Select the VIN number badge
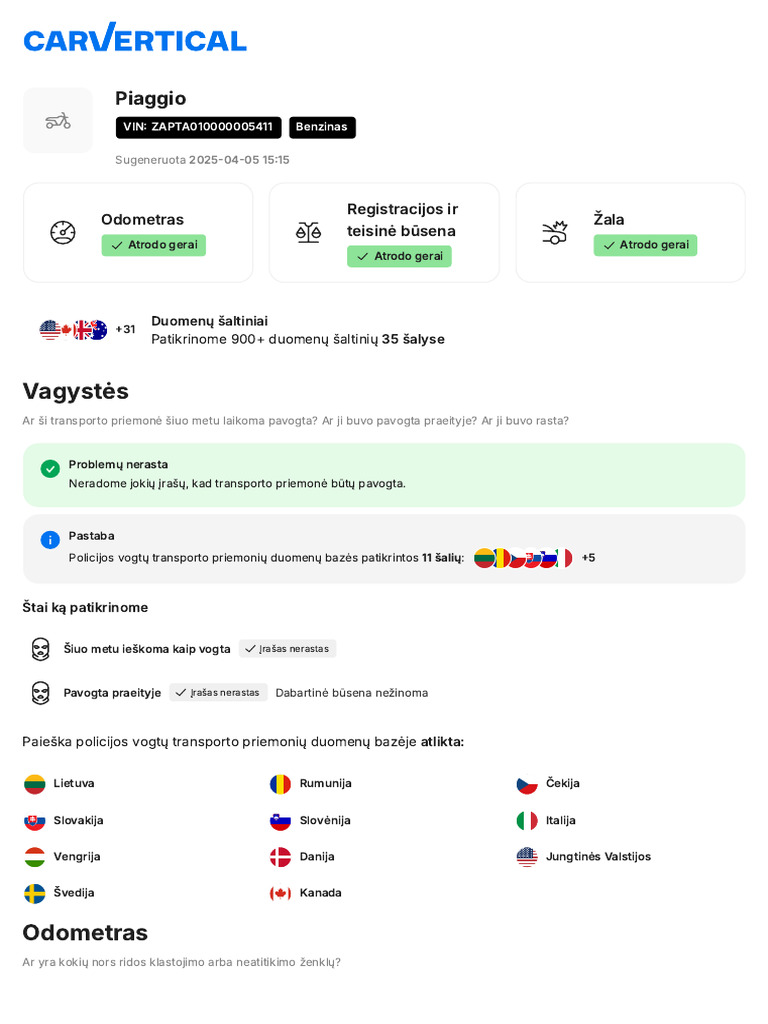 click(198, 127)
